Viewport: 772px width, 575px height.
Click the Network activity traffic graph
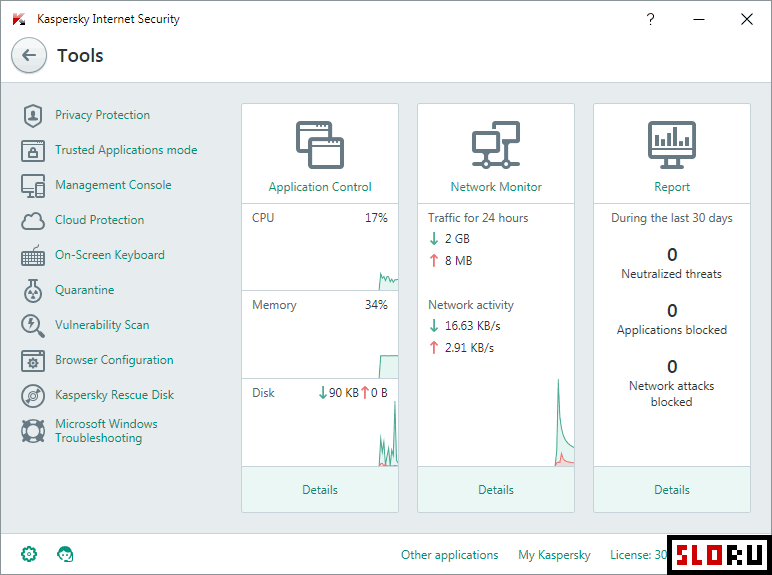pyautogui.click(x=564, y=422)
